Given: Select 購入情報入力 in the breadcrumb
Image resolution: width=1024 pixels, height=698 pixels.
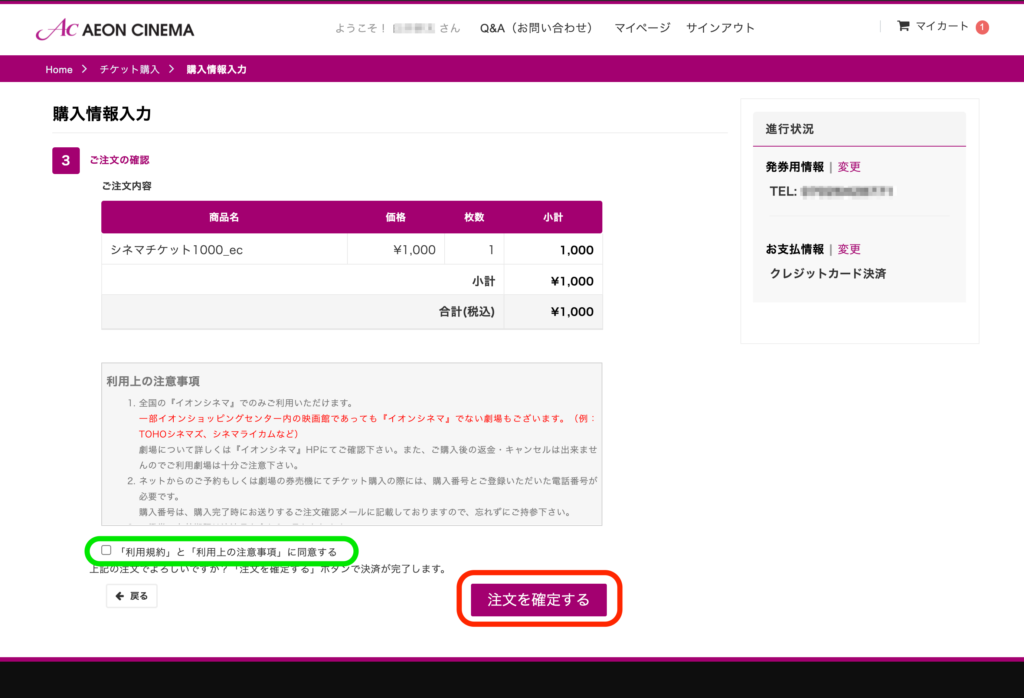Looking at the screenshot, I should (216, 69).
